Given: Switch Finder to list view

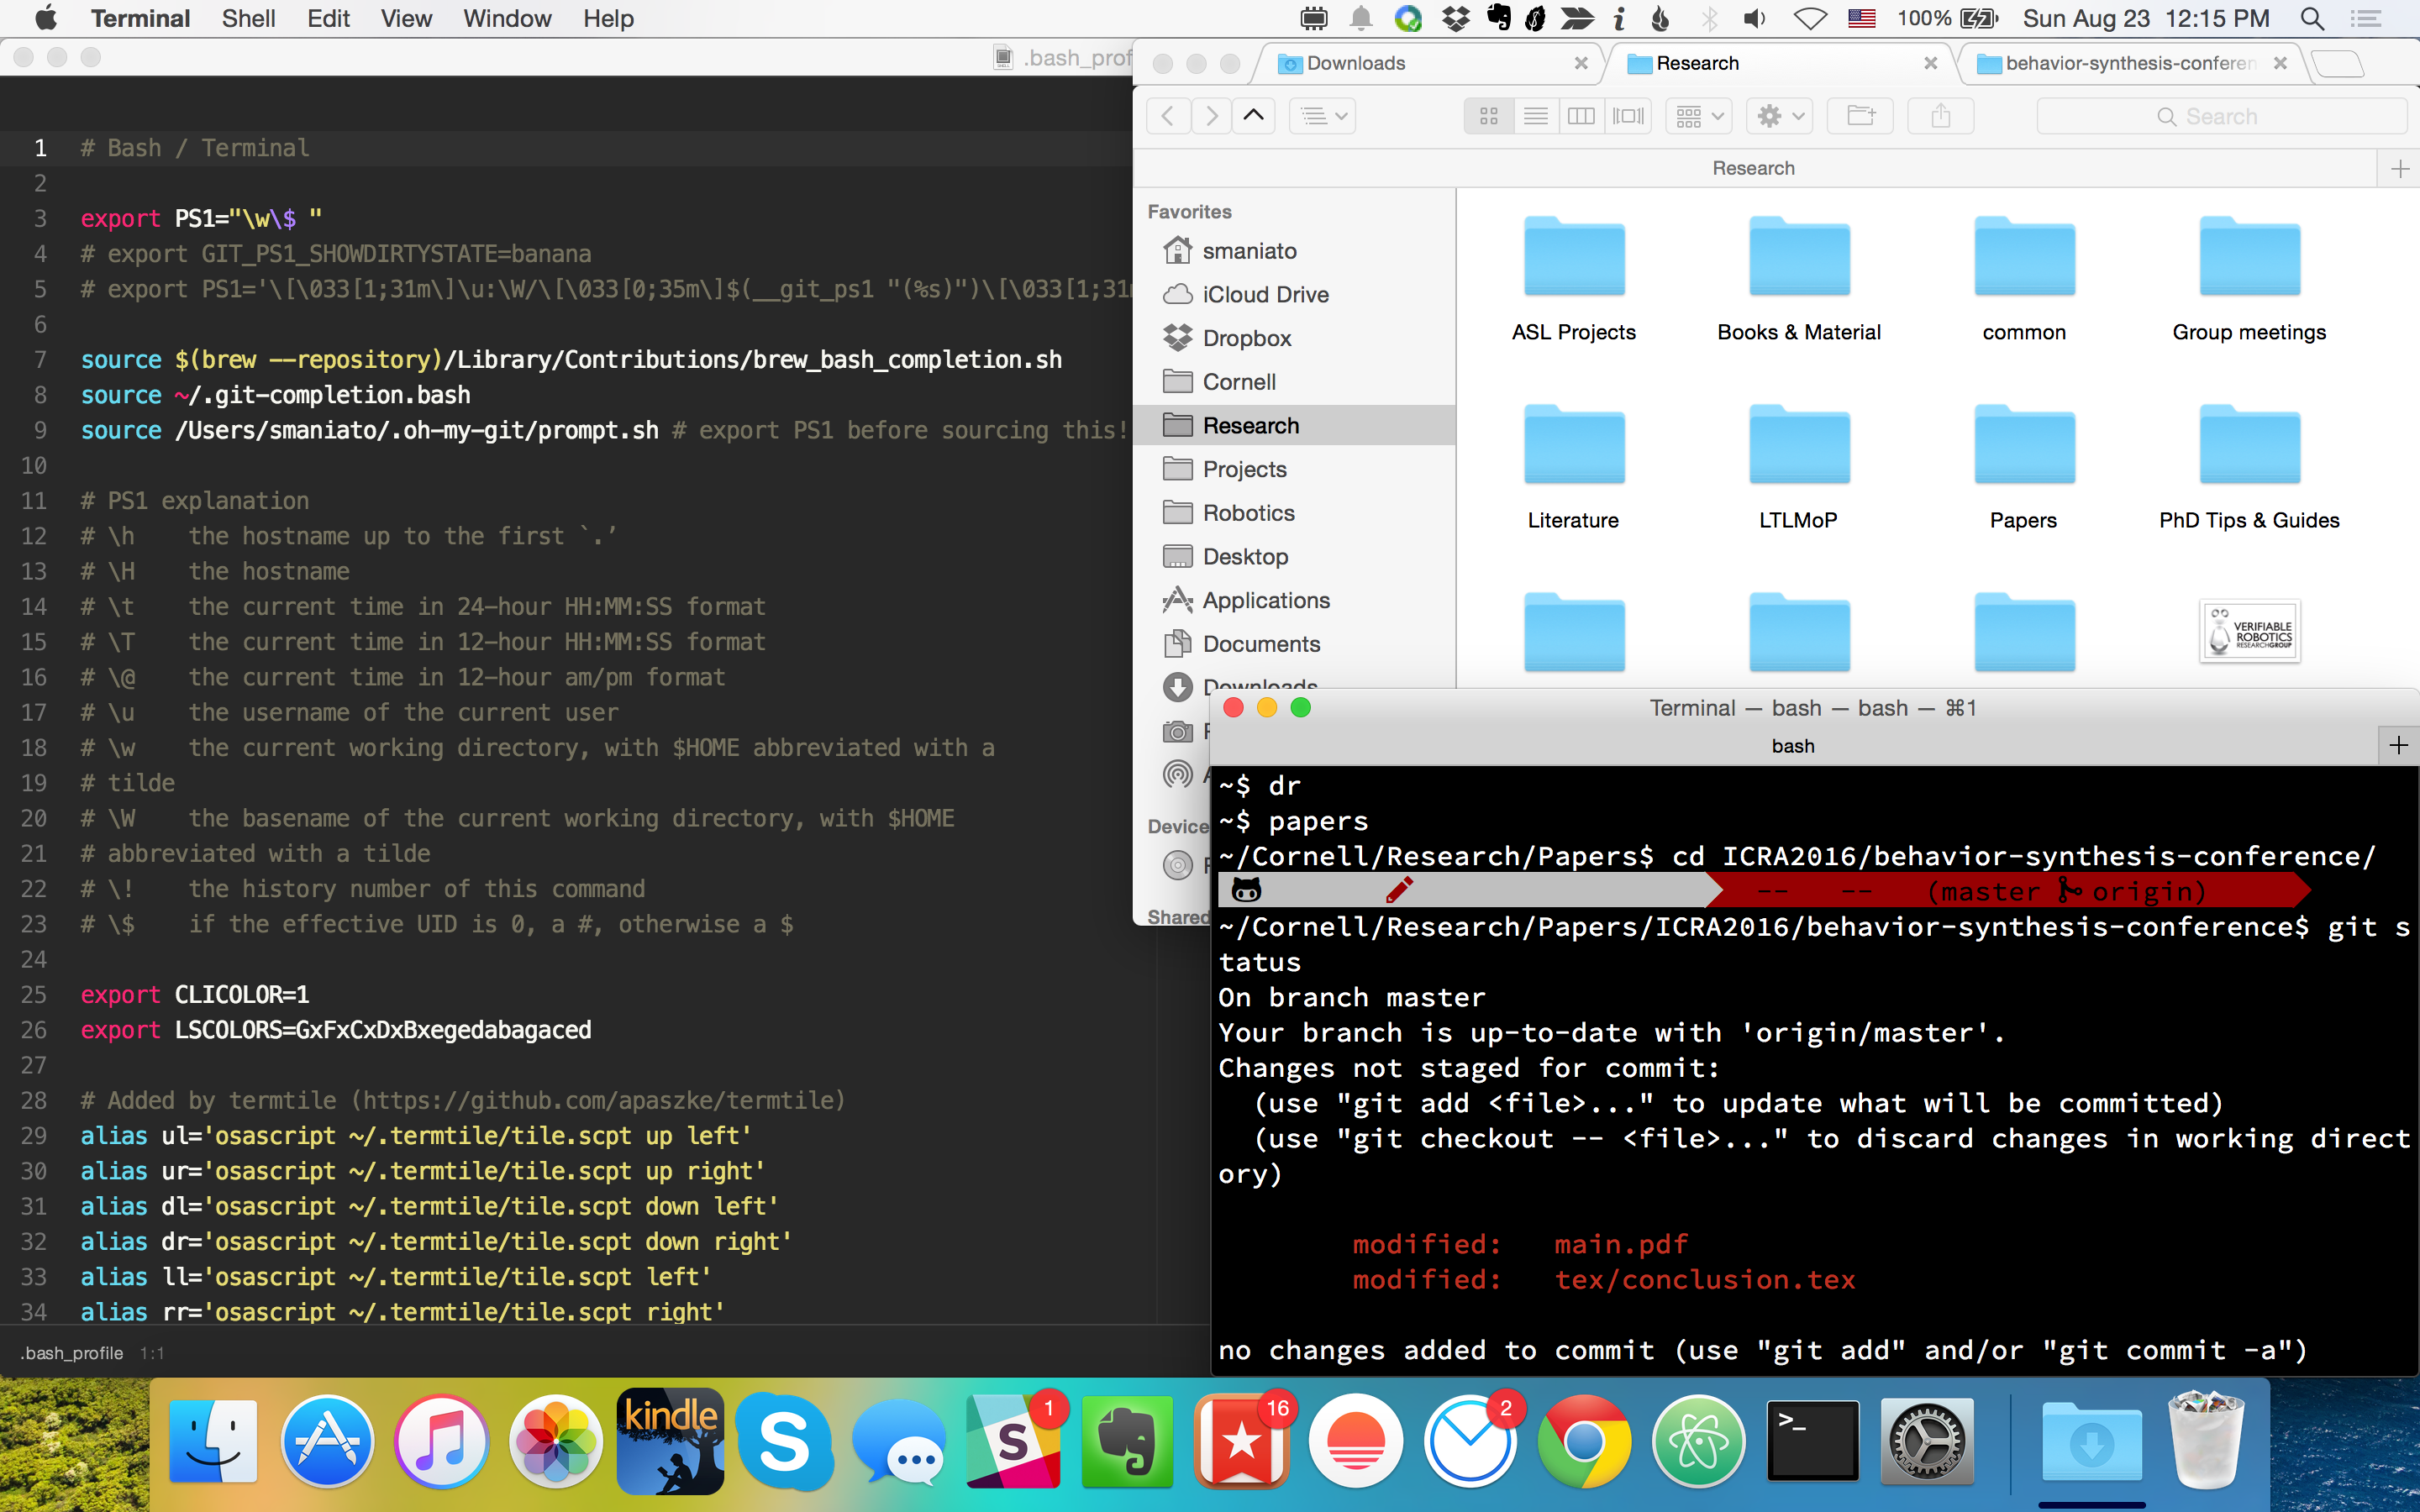Looking at the screenshot, I should [1535, 116].
